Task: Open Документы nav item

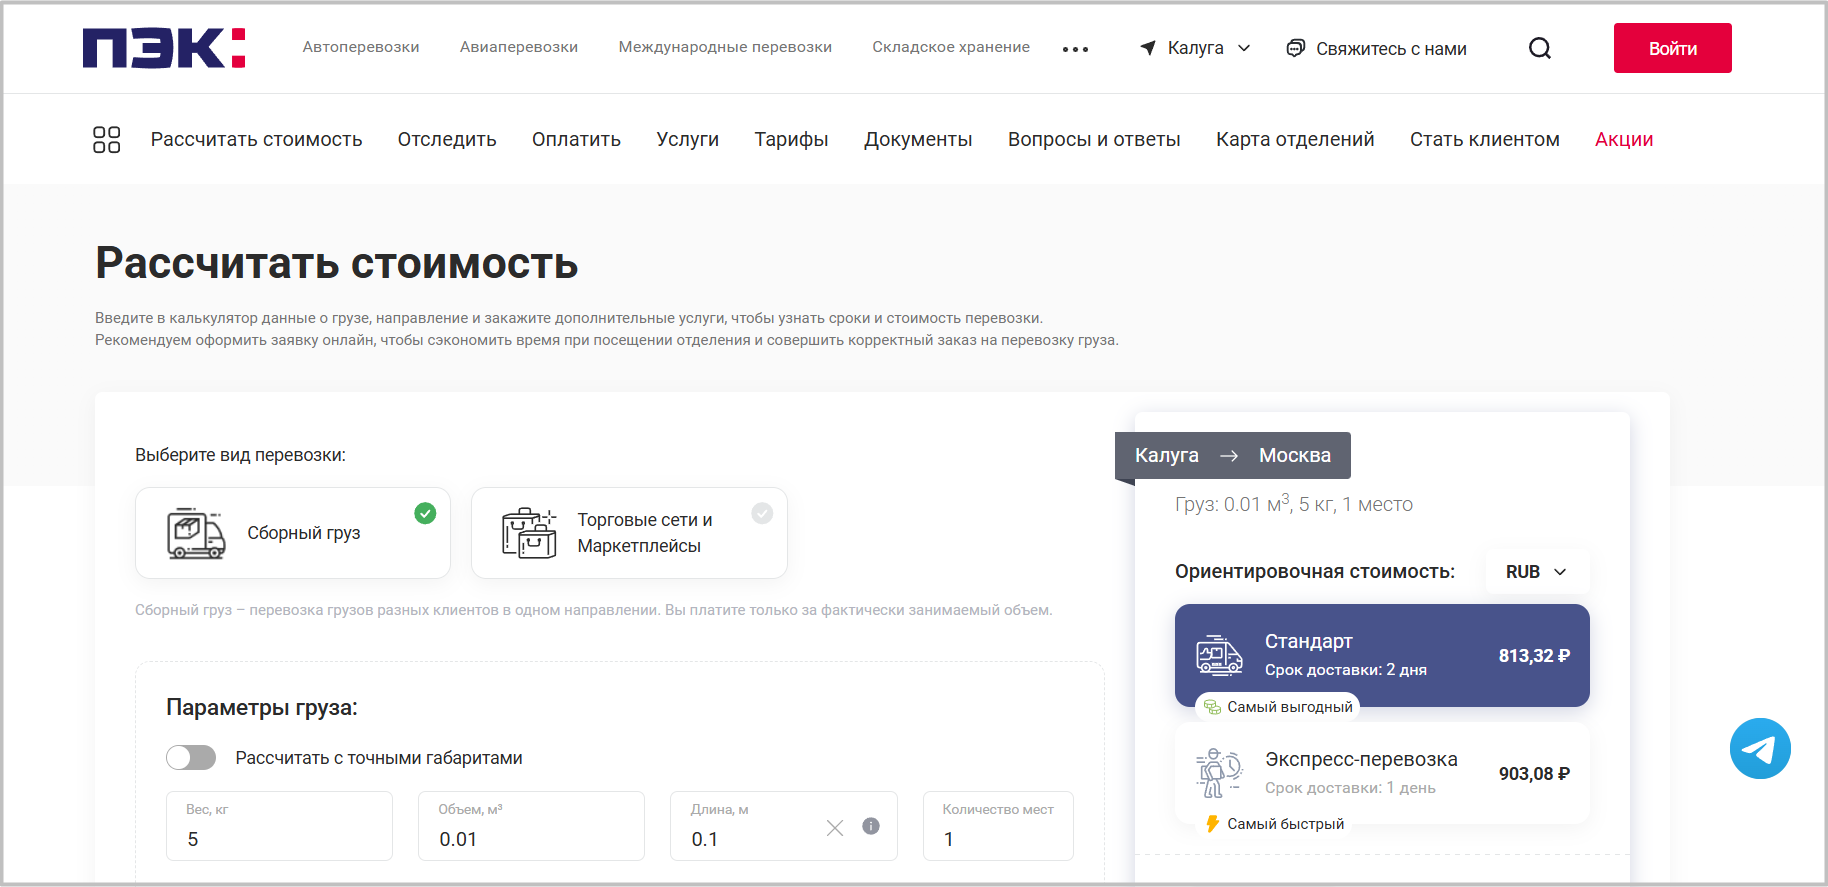Action: click(x=918, y=139)
